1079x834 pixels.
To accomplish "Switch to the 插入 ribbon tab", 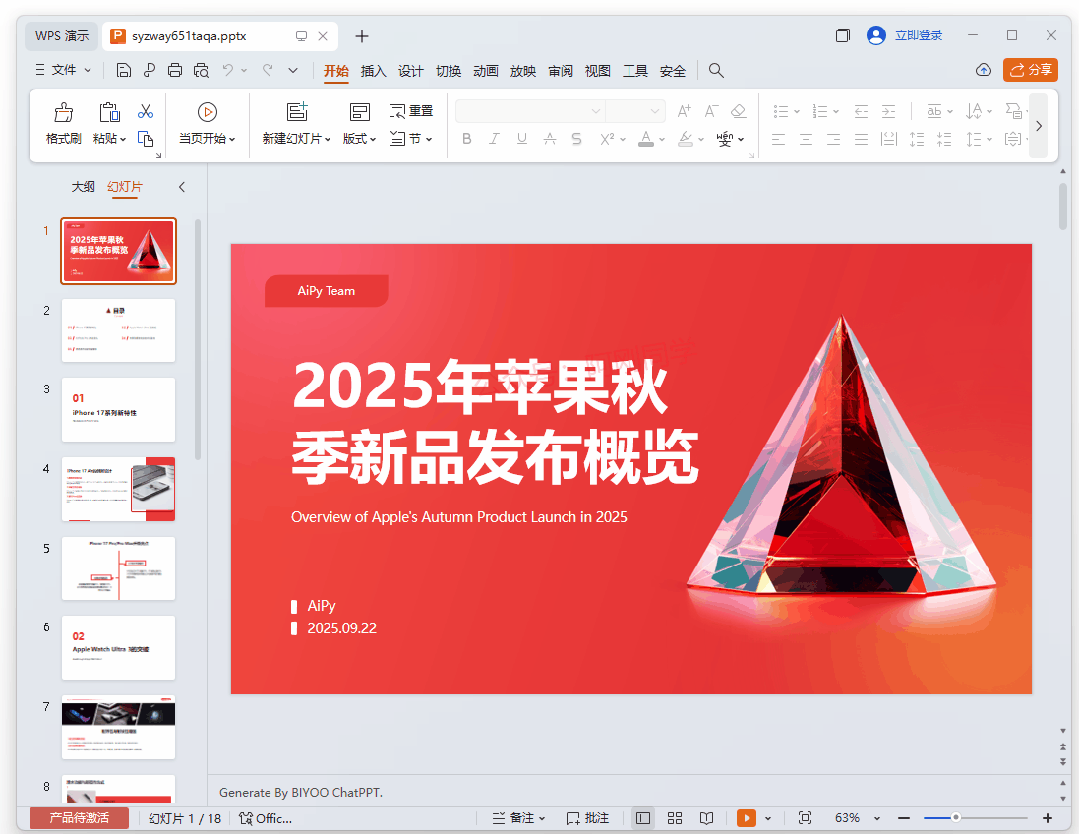I will (372, 70).
